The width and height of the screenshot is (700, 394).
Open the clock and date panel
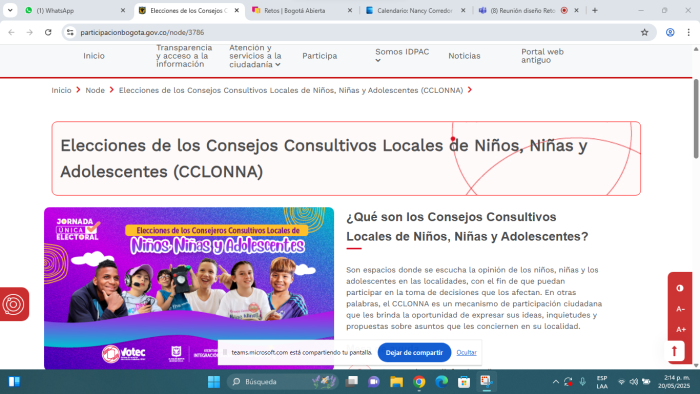pos(674,382)
